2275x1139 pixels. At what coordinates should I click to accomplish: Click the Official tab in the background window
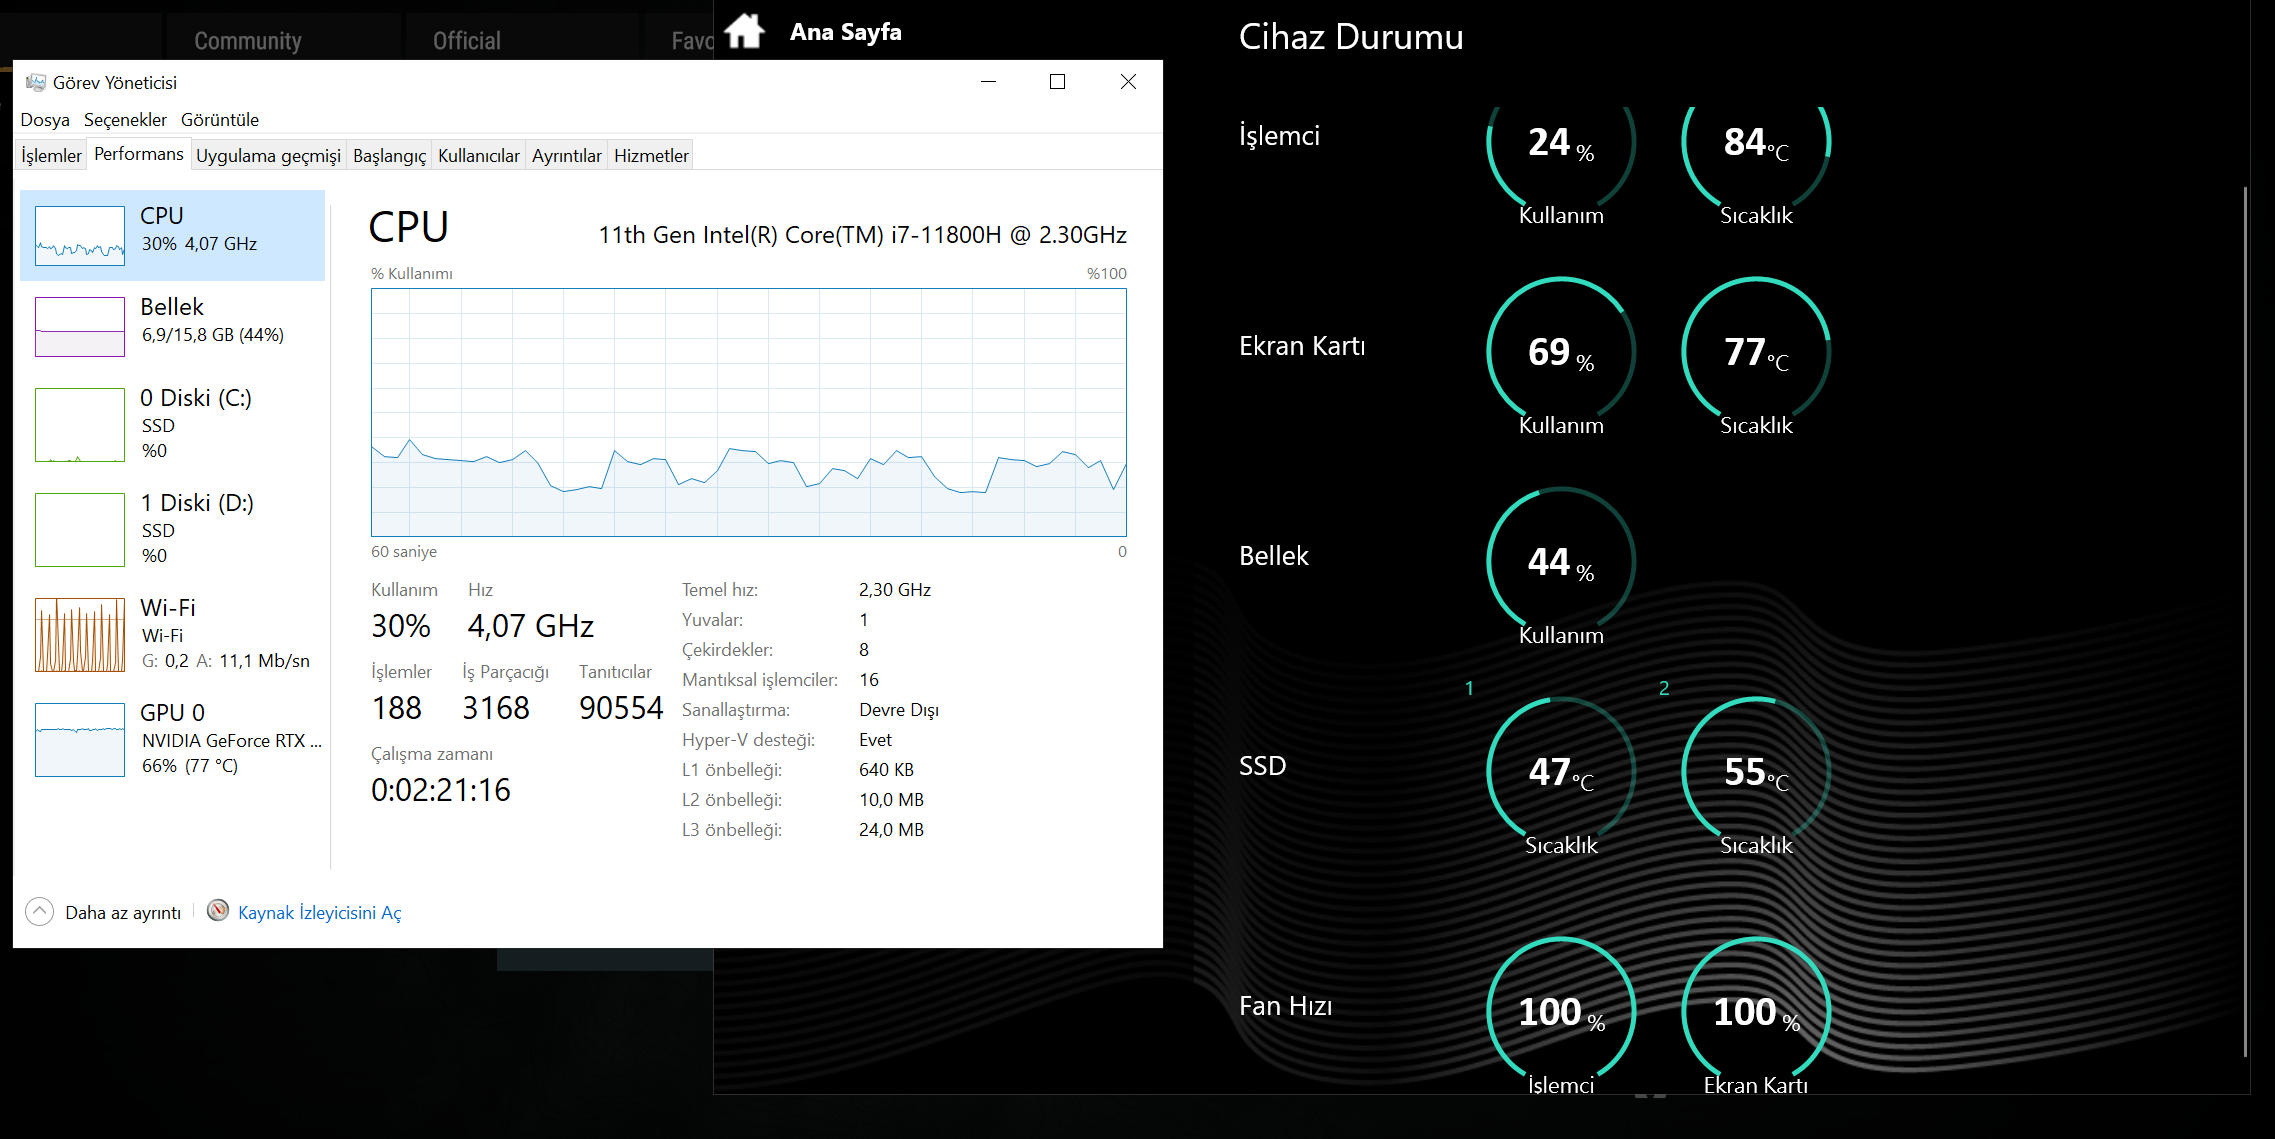[x=466, y=40]
